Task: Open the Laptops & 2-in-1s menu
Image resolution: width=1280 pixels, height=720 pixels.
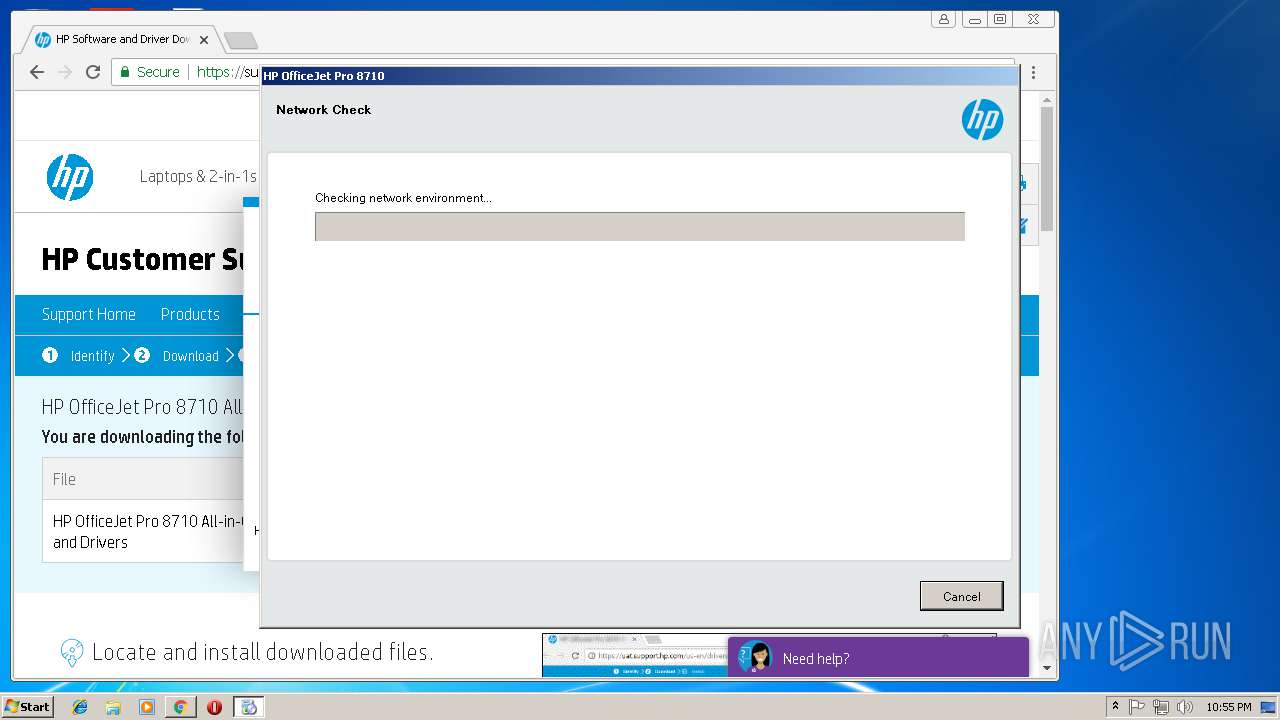Action: (x=198, y=177)
